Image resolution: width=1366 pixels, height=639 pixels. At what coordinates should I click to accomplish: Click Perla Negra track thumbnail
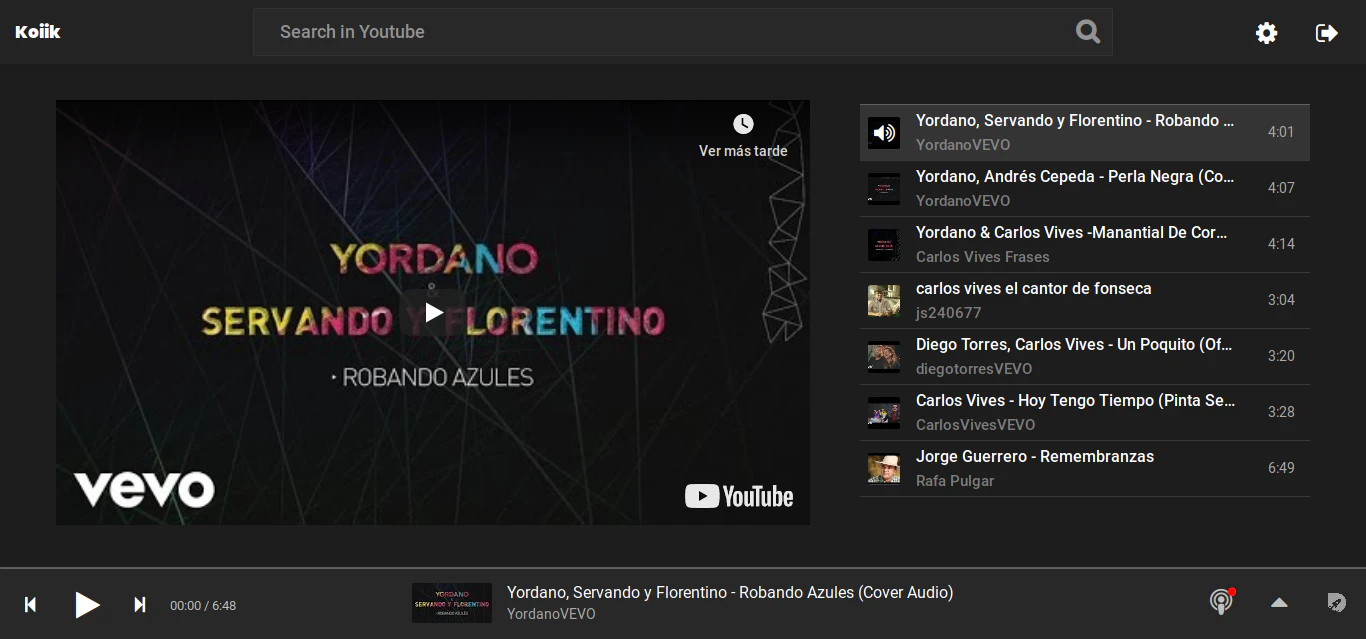pos(884,189)
